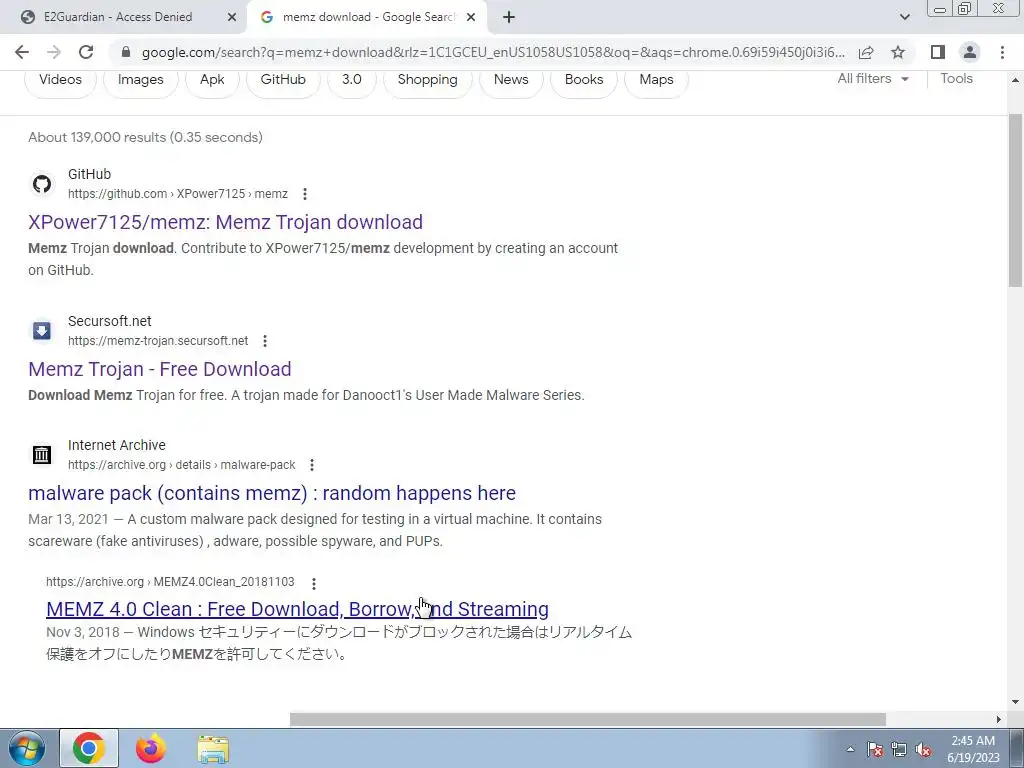
Task: Open the tab search chevron
Action: click(x=904, y=17)
